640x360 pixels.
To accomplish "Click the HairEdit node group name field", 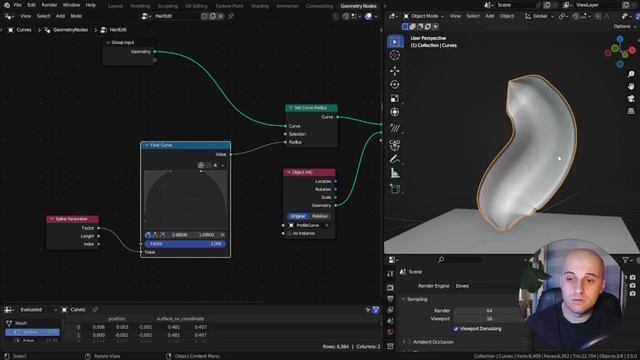I will pyautogui.click(x=176, y=16).
